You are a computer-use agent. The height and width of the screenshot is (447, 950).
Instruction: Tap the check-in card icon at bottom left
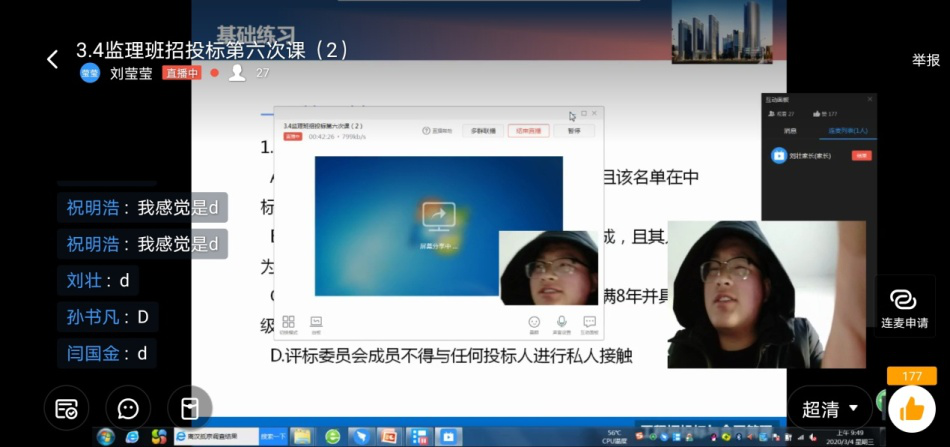pyautogui.click(x=67, y=408)
